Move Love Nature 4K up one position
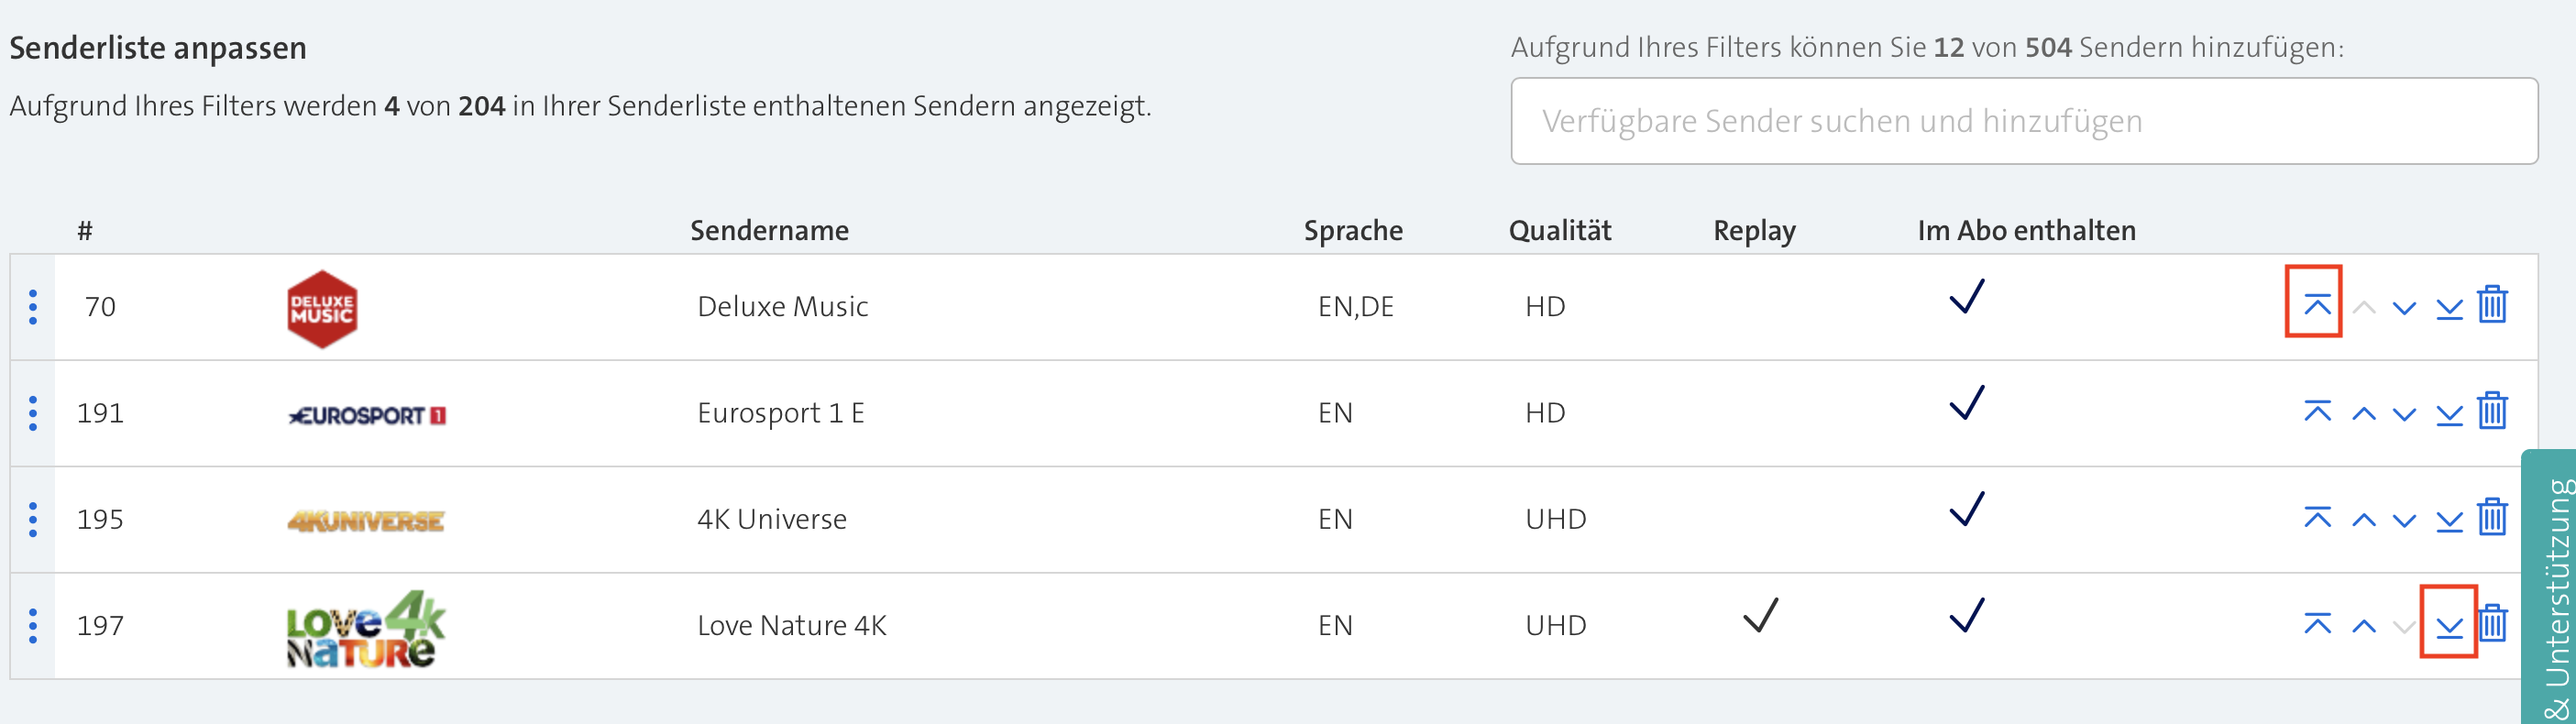 [x=2363, y=626]
